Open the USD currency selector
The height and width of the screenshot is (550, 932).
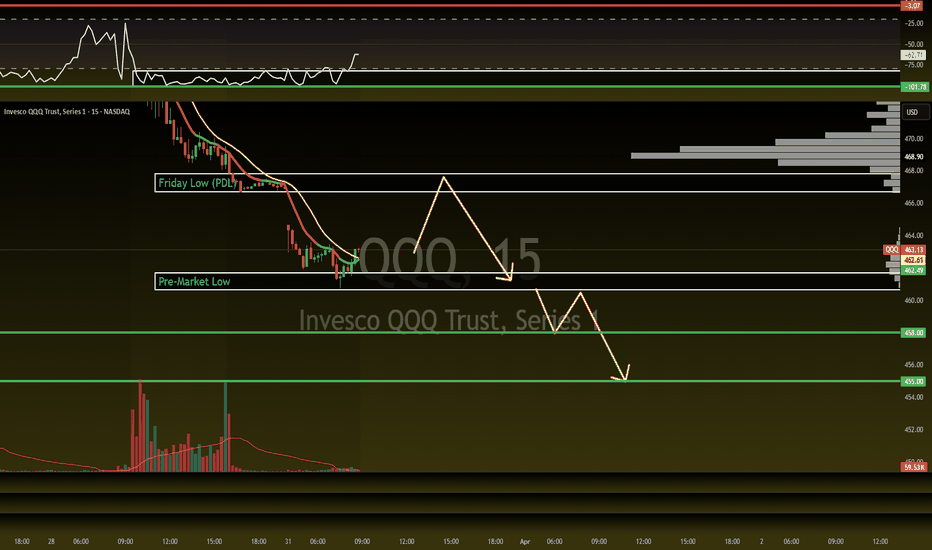[x=915, y=112]
